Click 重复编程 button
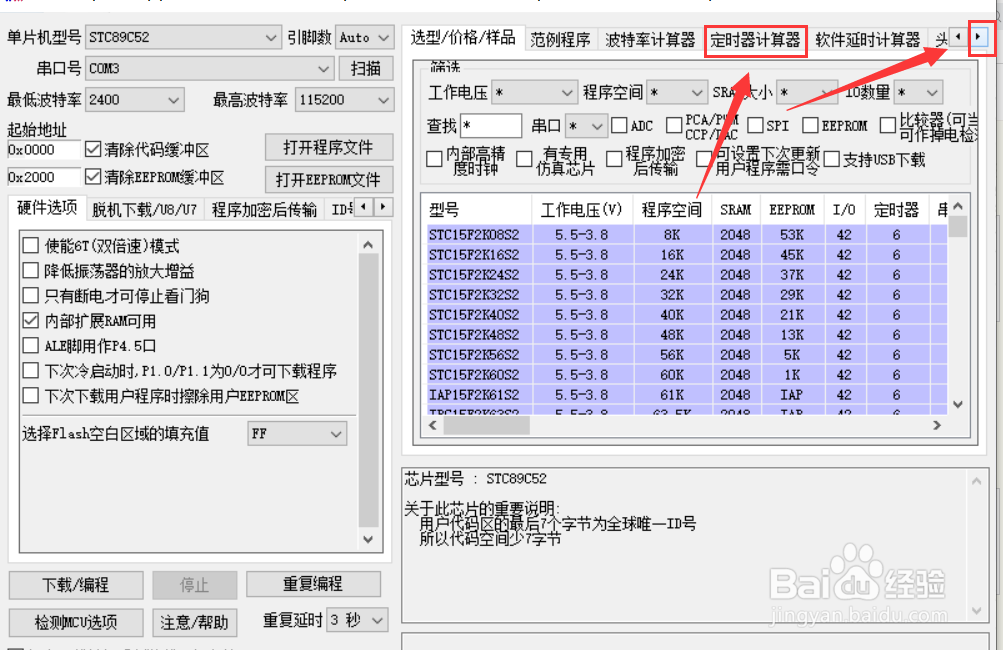Viewport: 1003px width, 650px height. pyautogui.click(x=313, y=583)
